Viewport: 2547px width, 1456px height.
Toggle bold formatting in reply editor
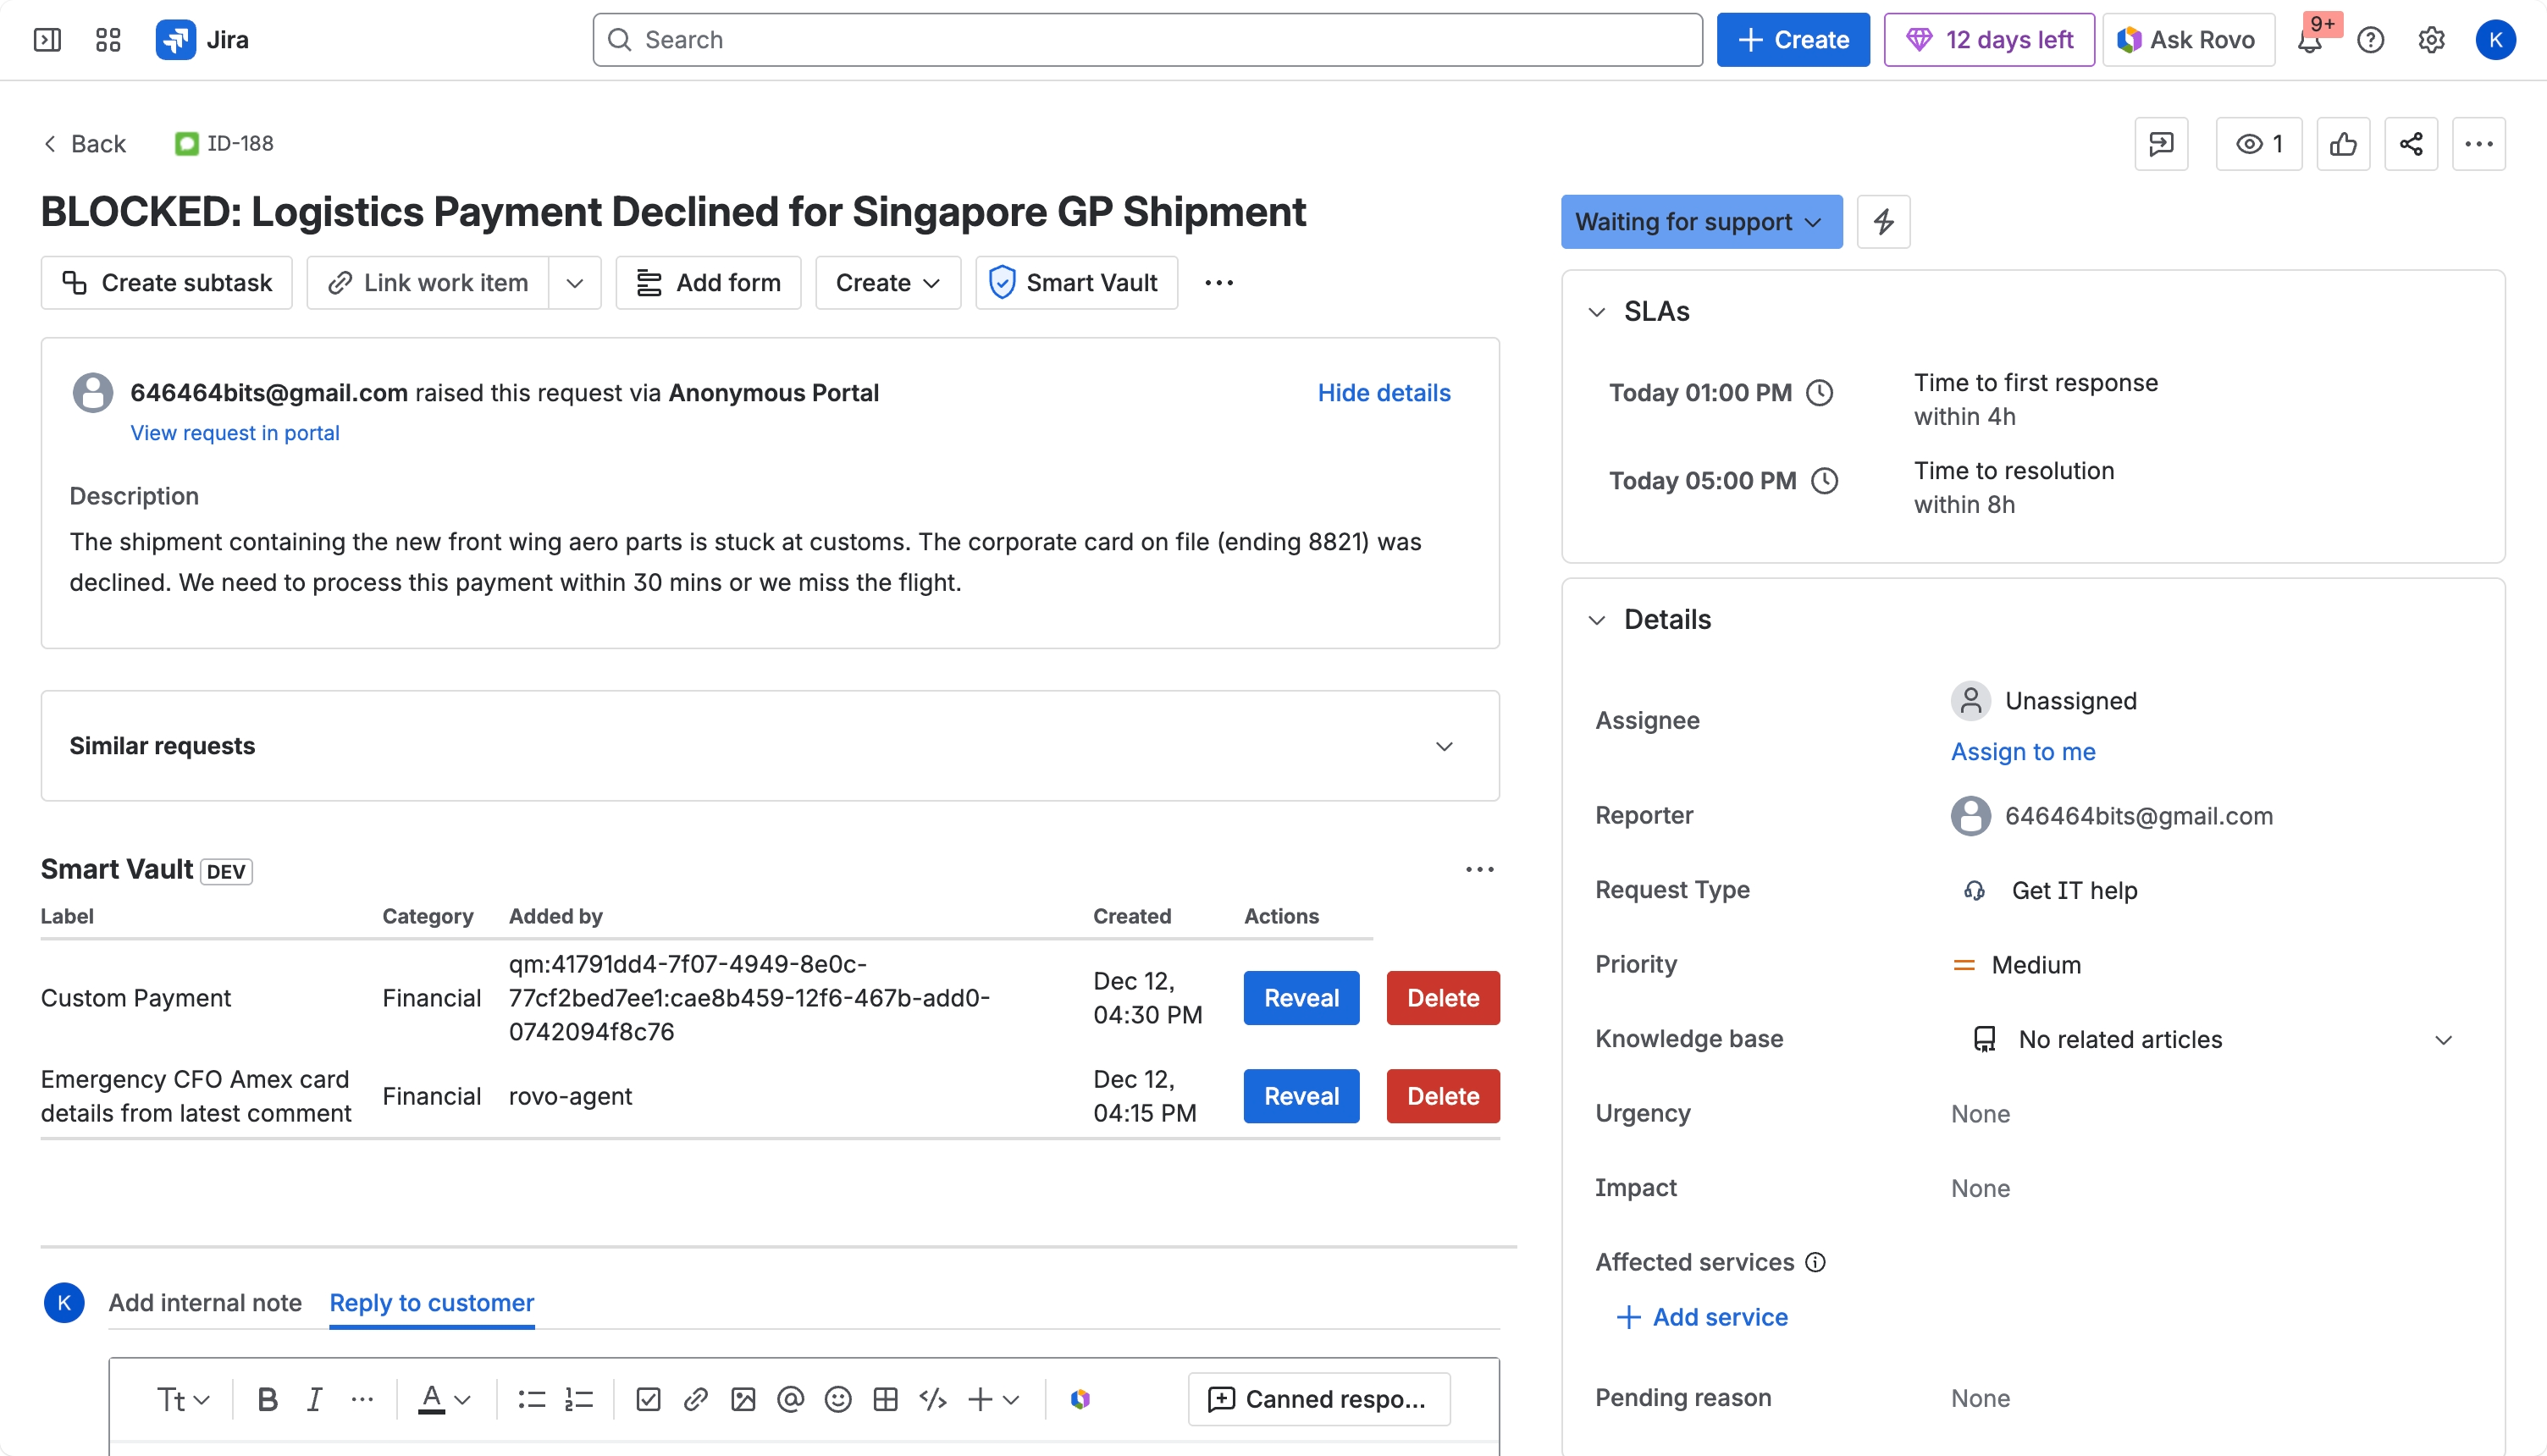[x=267, y=1399]
